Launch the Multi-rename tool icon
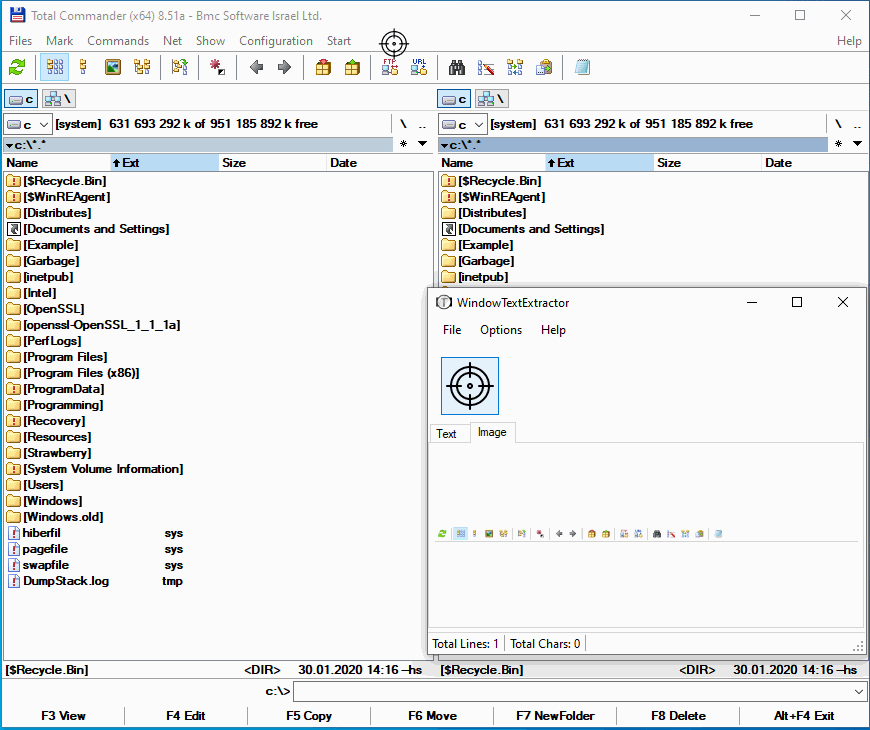Screen dimensions: 870x730 pos(485,68)
